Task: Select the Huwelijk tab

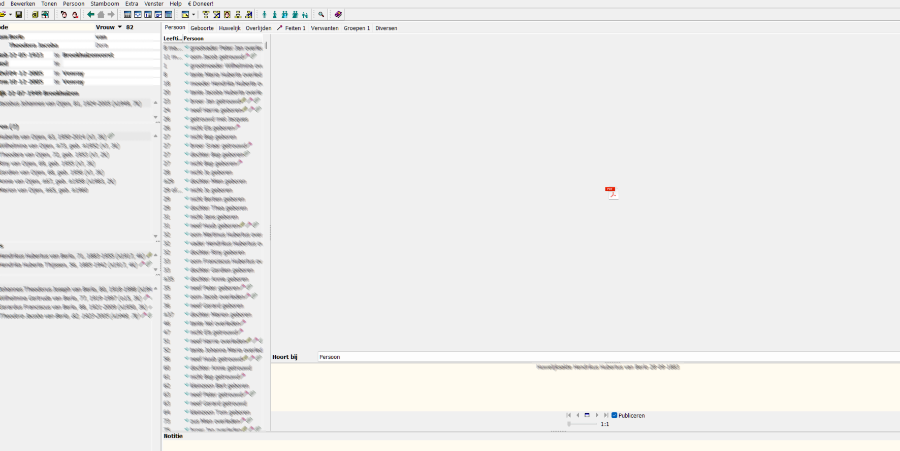Action: tap(230, 28)
